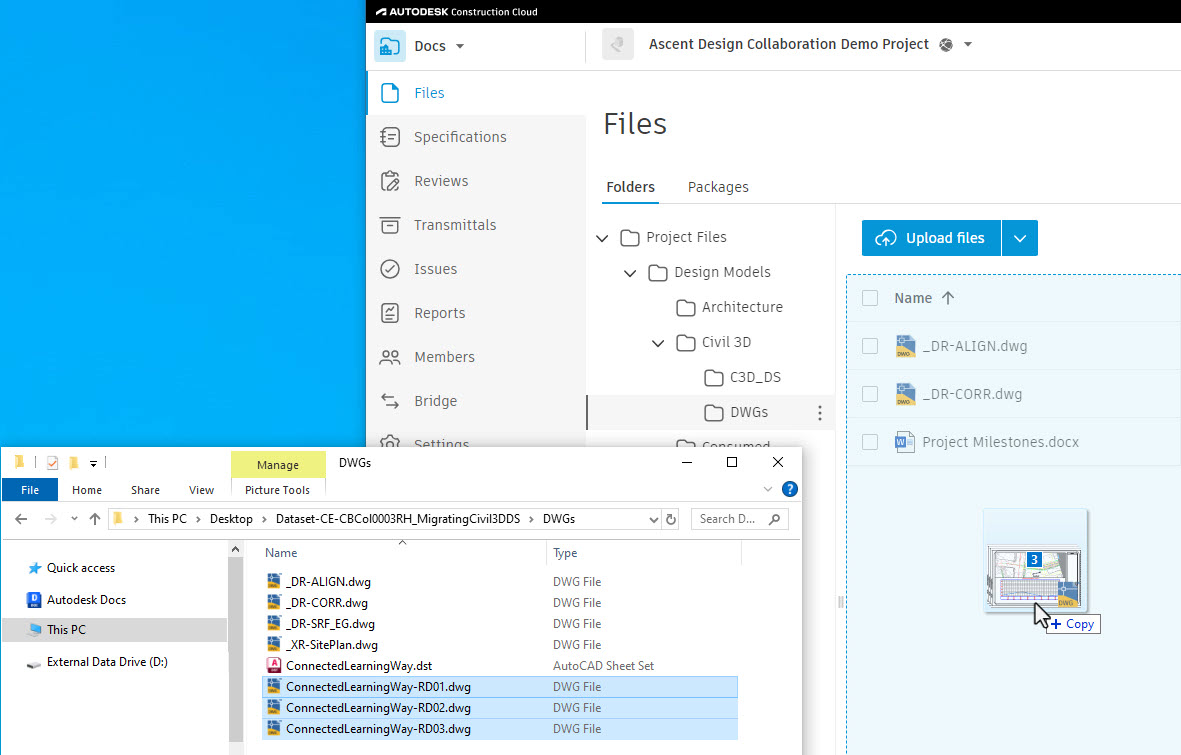The height and width of the screenshot is (755, 1181).
Task: Refresh the Explorer address bar
Action: (671, 519)
